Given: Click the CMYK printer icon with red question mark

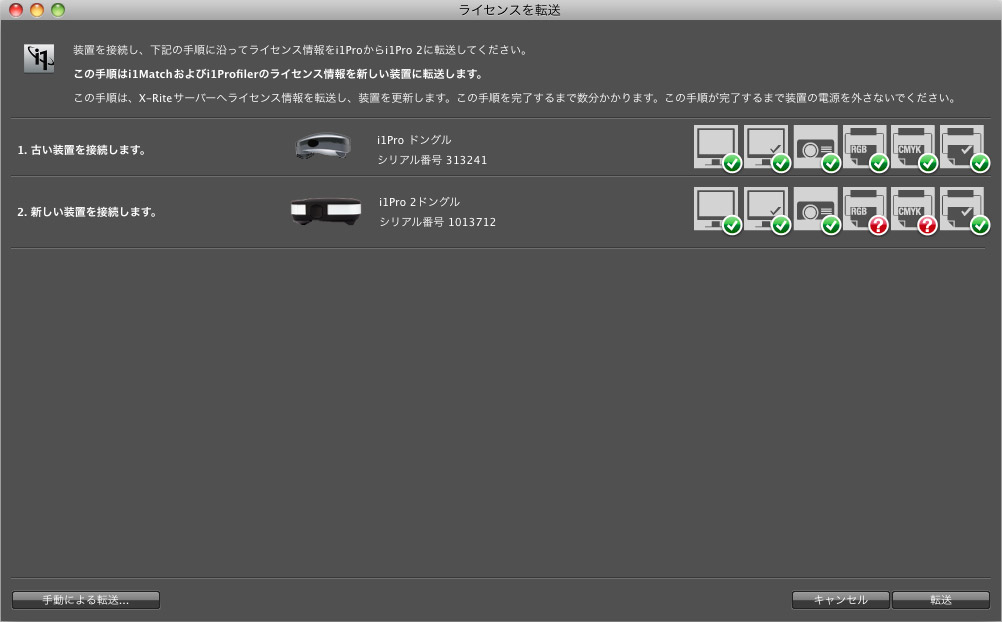Looking at the screenshot, I should (913, 210).
